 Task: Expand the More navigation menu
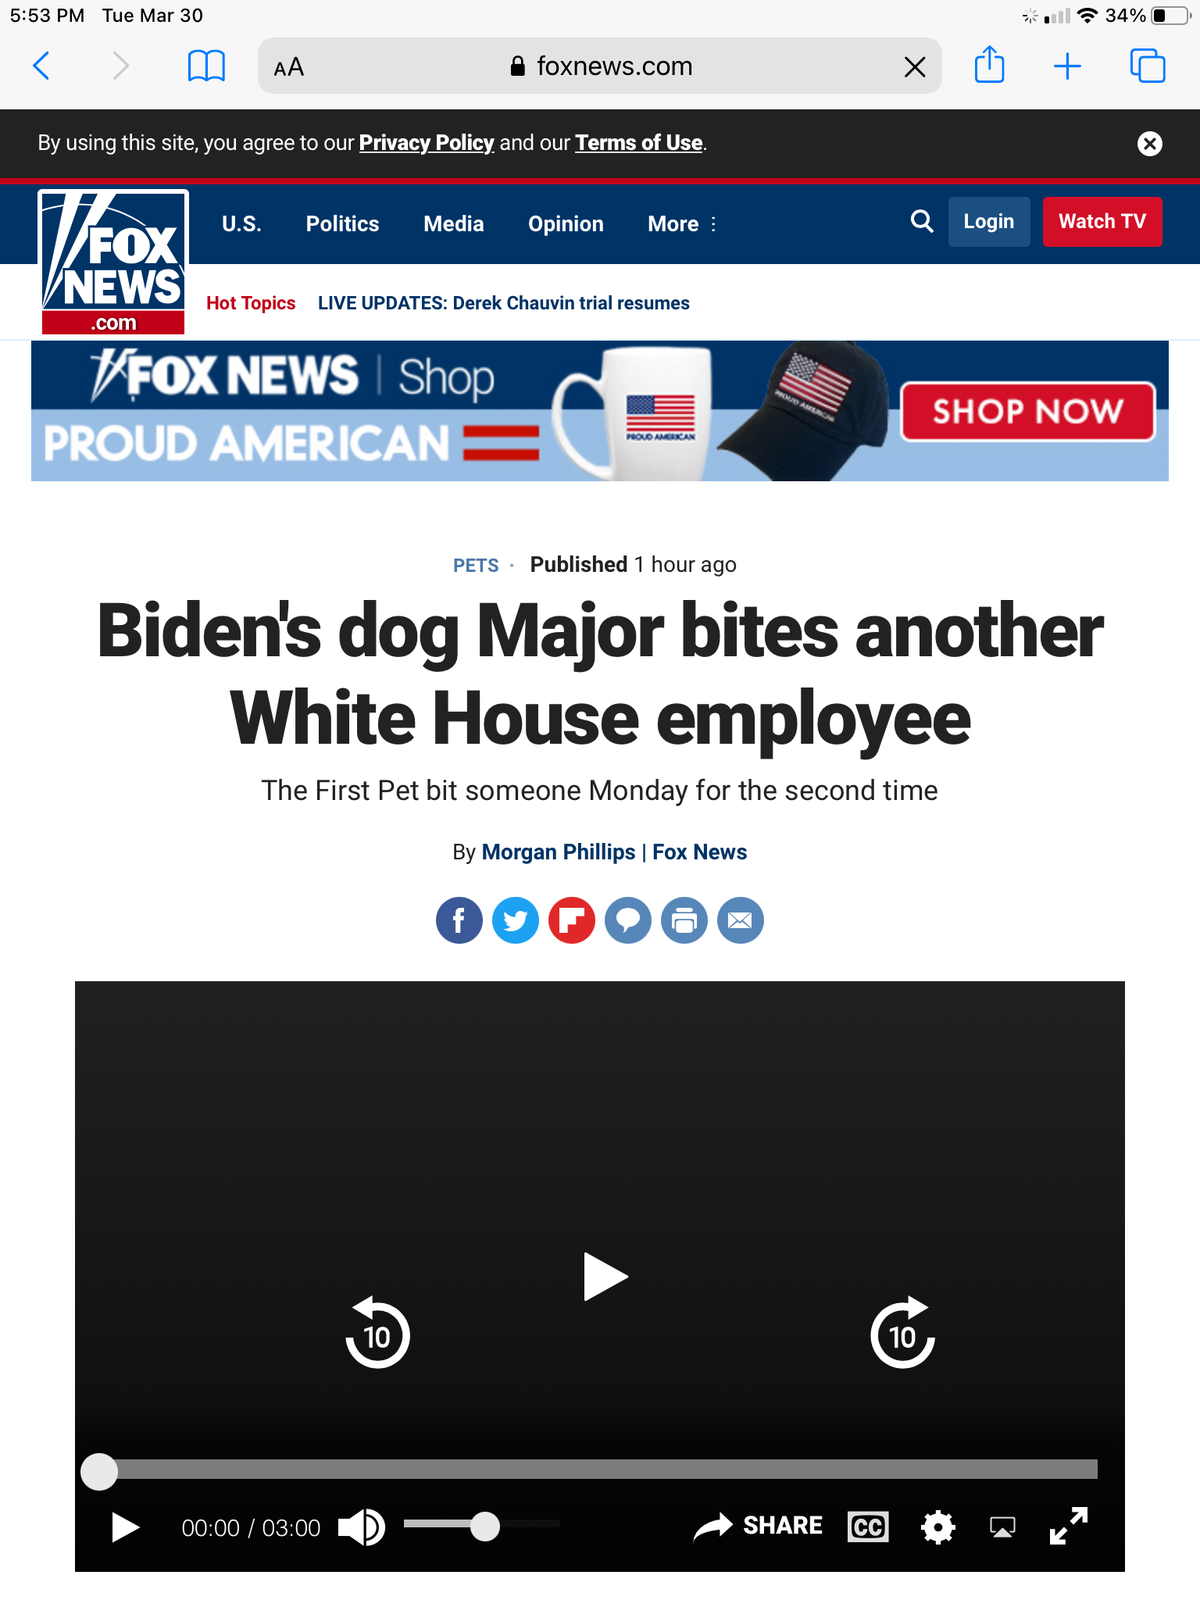[682, 224]
